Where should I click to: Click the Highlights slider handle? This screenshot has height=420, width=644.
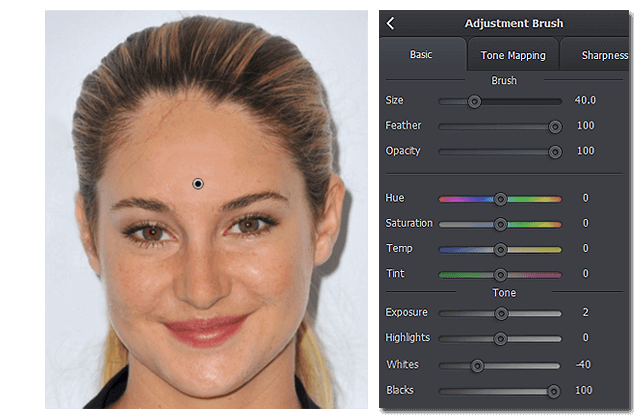500,339
